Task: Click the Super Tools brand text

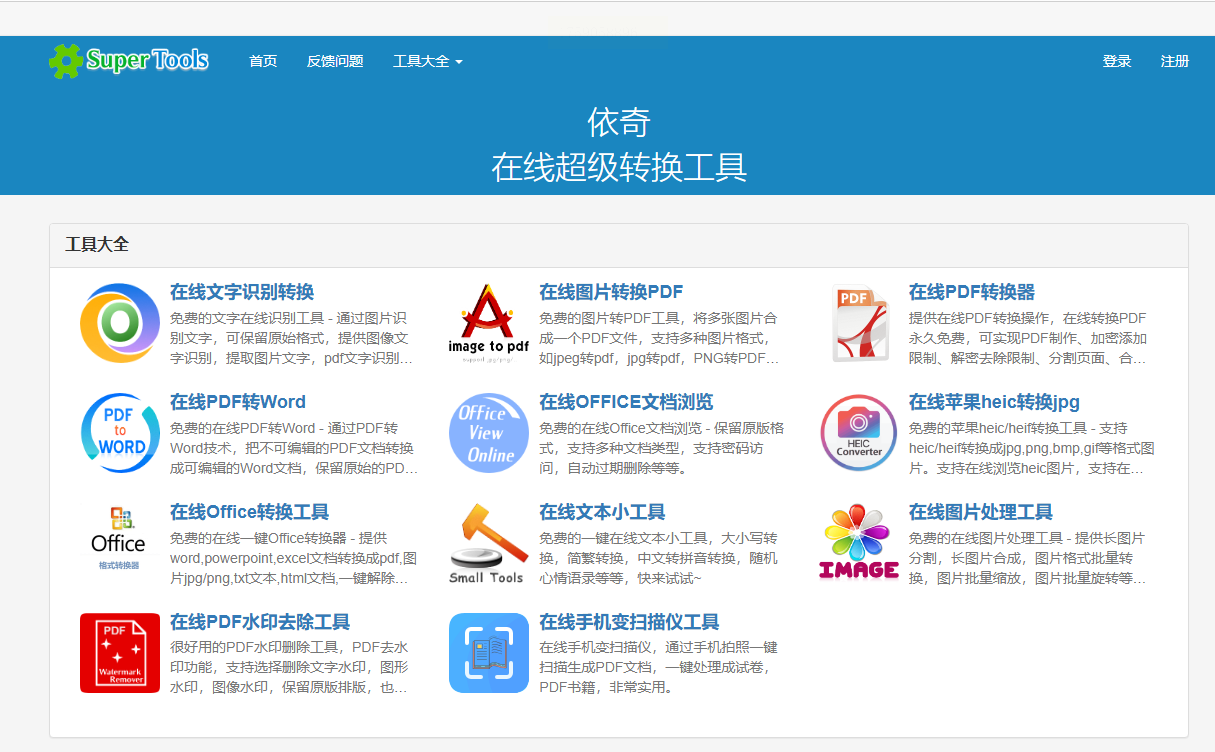Action: pos(147,61)
